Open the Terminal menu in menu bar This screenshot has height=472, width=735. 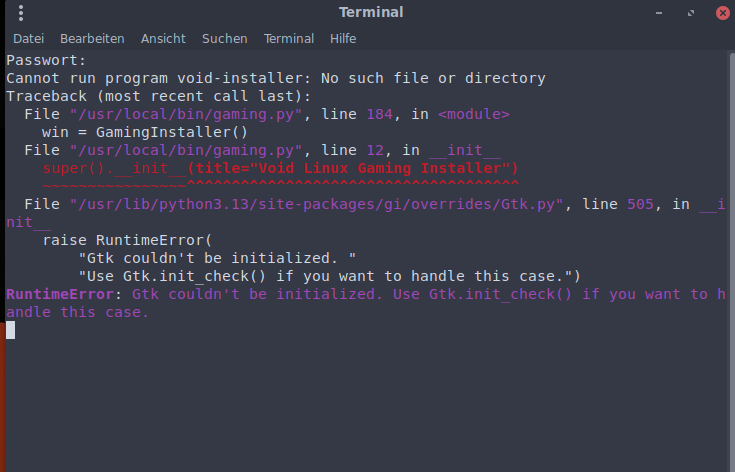[x=288, y=38]
